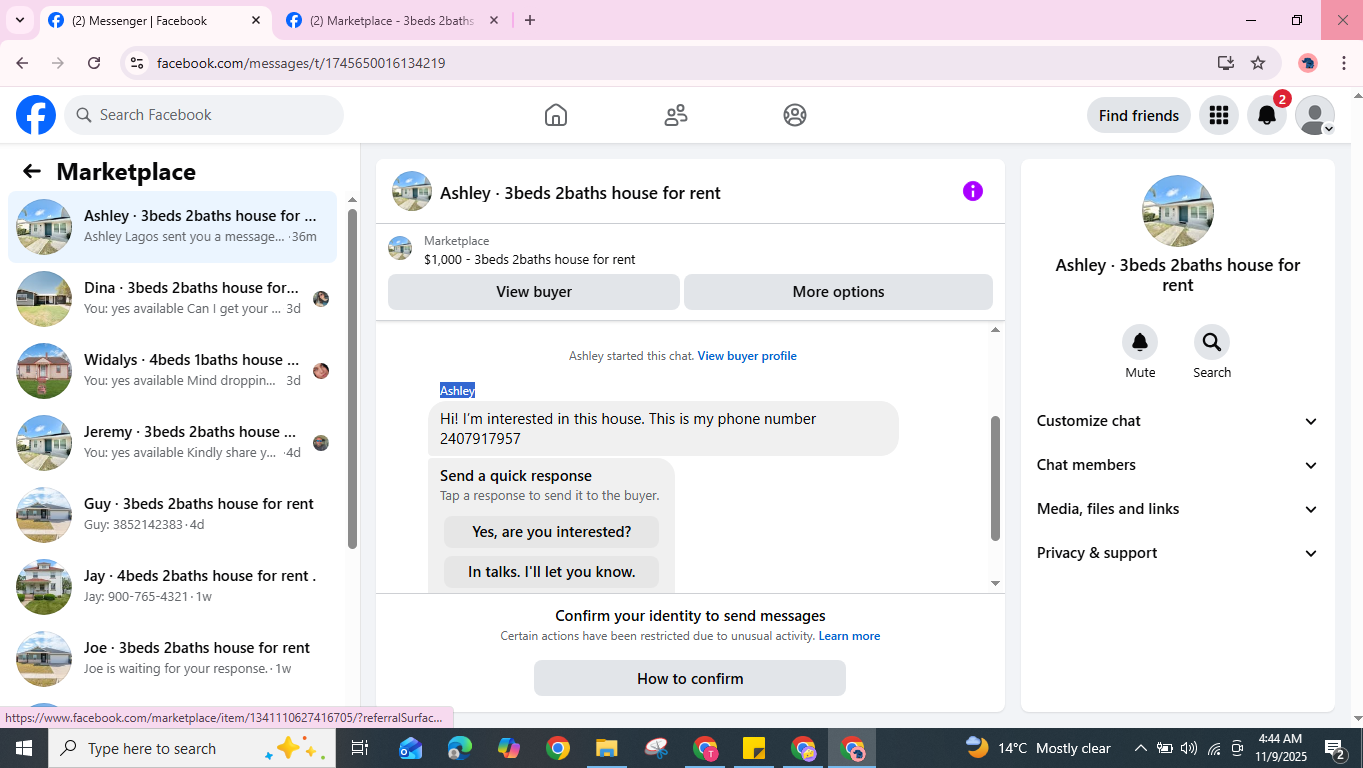The image size is (1363, 768).
Task: Open Windows notification center with badge 2
Action: pyautogui.click(x=1335, y=748)
